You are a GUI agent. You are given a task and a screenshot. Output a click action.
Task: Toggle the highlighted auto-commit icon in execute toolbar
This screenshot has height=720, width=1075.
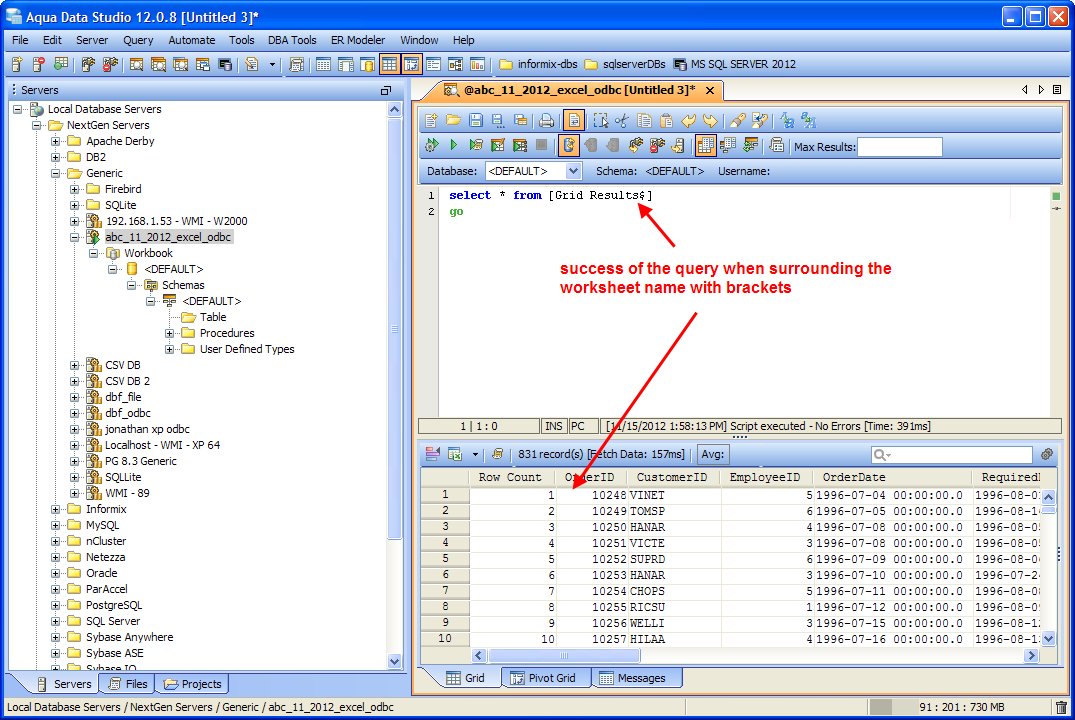point(568,145)
